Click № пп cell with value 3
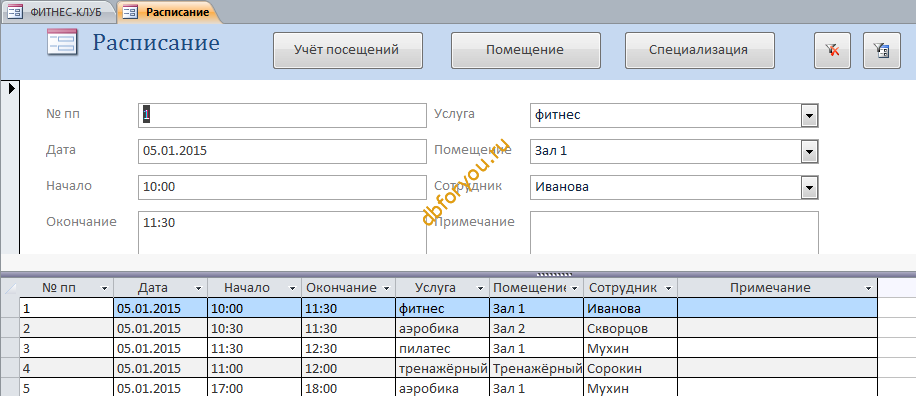Viewport: 916px width, 396px height. (67, 349)
